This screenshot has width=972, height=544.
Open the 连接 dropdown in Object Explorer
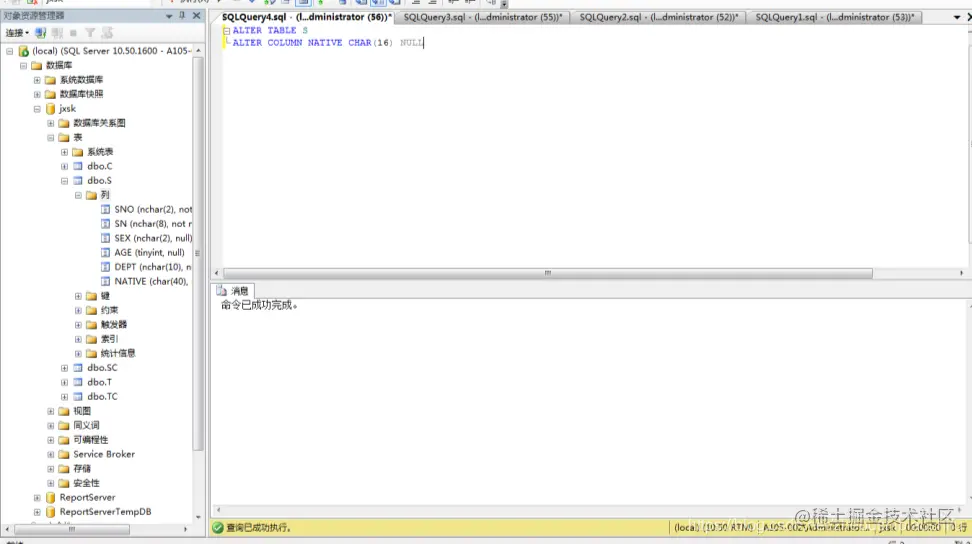[17, 33]
